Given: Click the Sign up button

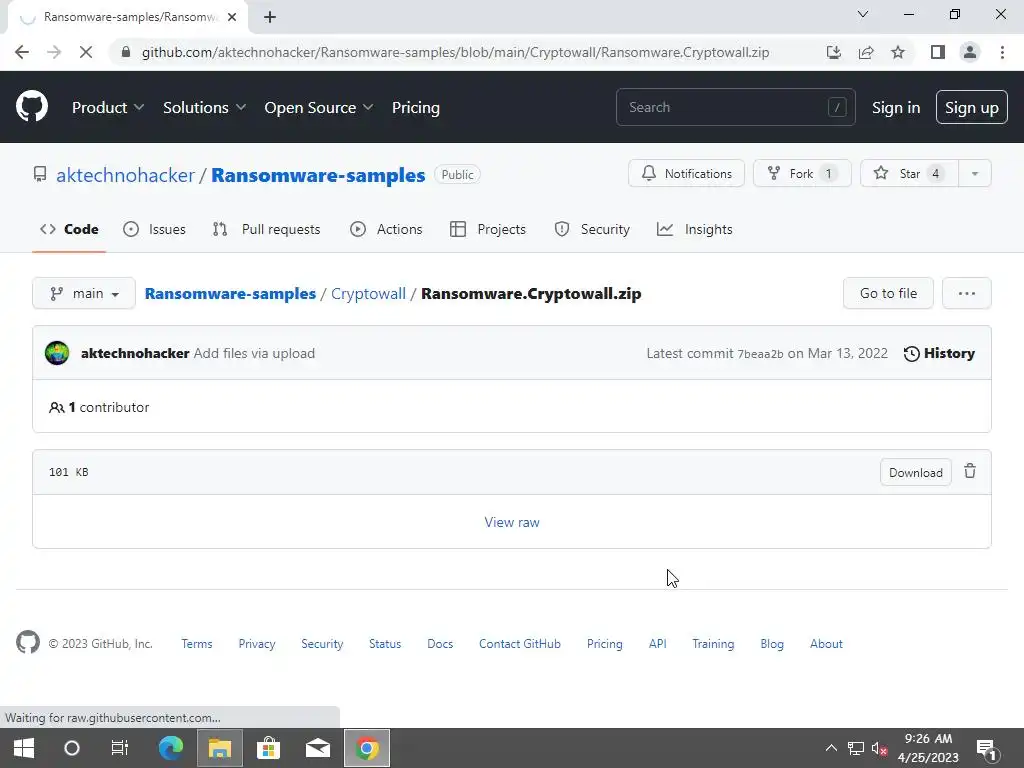Looking at the screenshot, I should pyautogui.click(x=972, y=107).
